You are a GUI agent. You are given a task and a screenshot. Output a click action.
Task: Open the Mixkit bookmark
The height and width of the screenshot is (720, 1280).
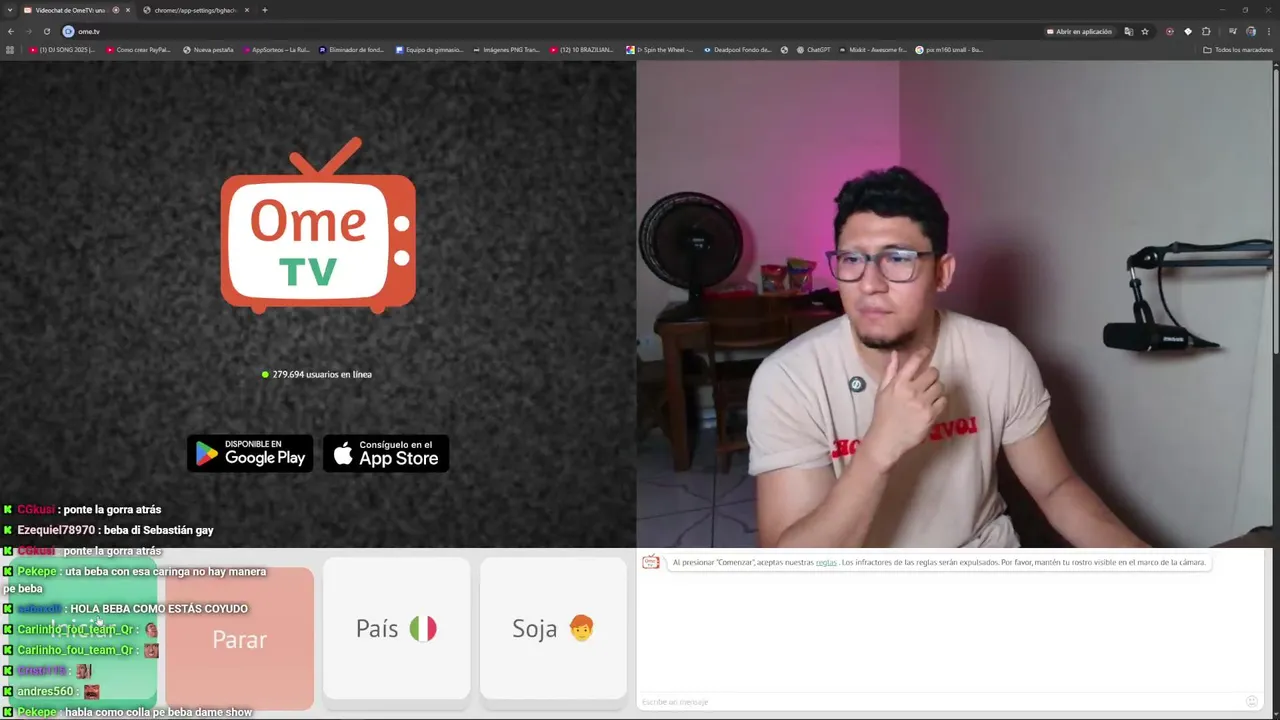(x=873, y=49)
